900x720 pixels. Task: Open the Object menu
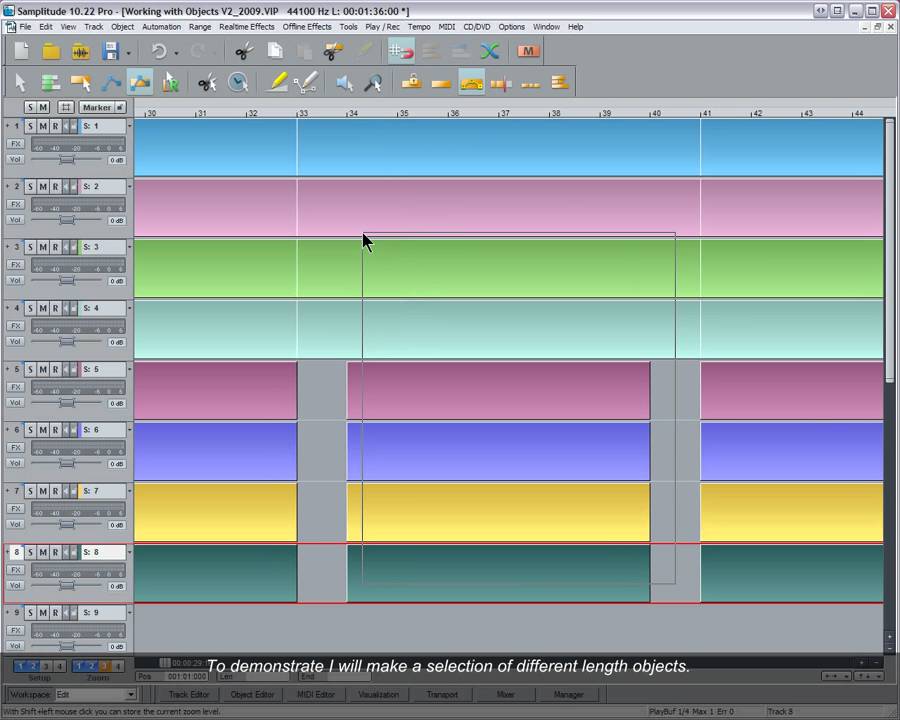(x=122, y=26)
